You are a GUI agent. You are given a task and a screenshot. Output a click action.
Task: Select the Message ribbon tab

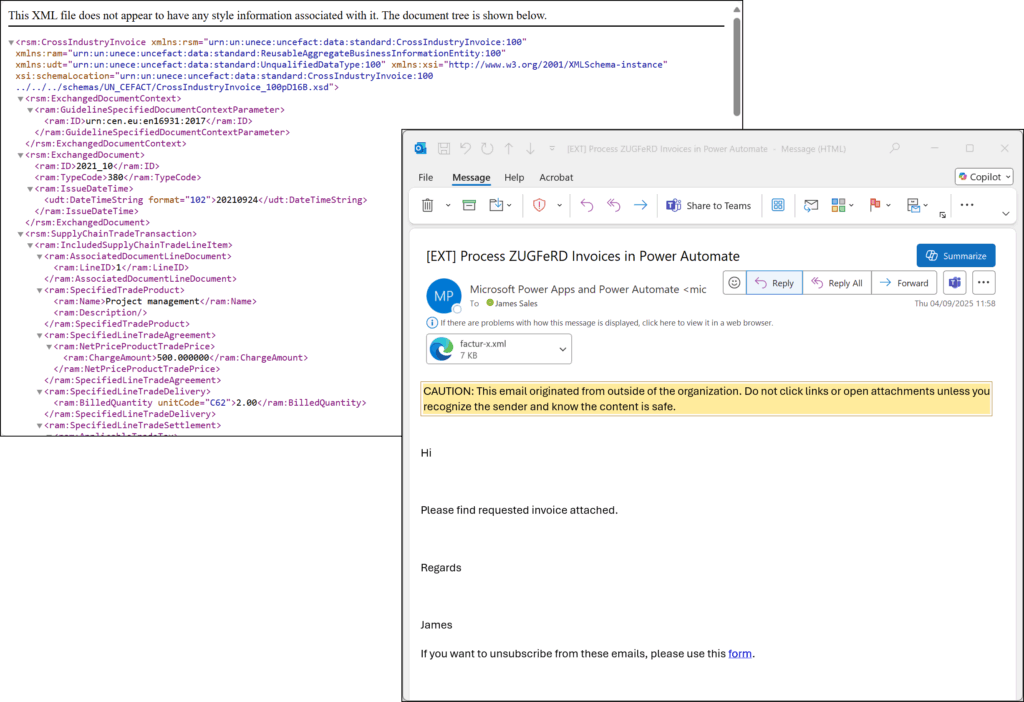pos(471,178)
